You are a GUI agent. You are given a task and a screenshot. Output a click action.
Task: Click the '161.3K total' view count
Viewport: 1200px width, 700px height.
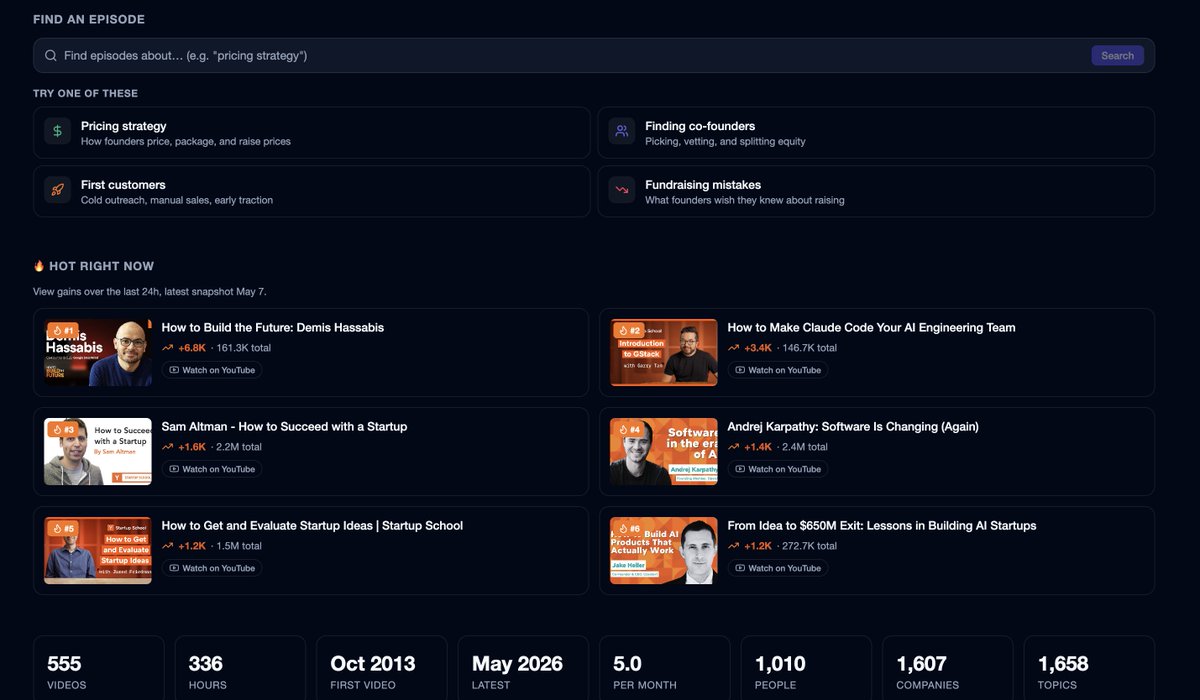(243, 348)
